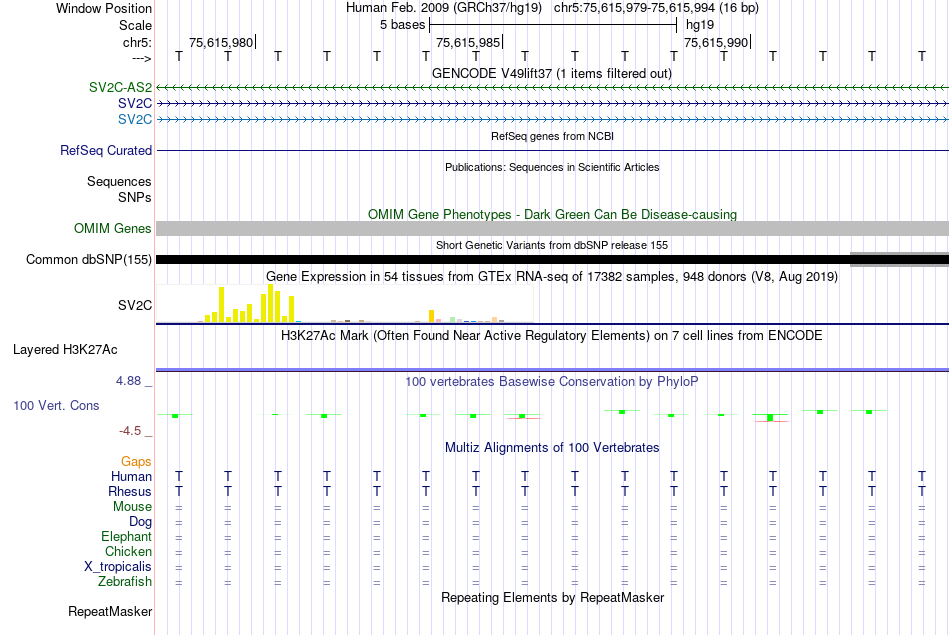950x635 pixels.
Task: Click the light blue SV2C GENCODE label
Action: (x=135, y=119)
